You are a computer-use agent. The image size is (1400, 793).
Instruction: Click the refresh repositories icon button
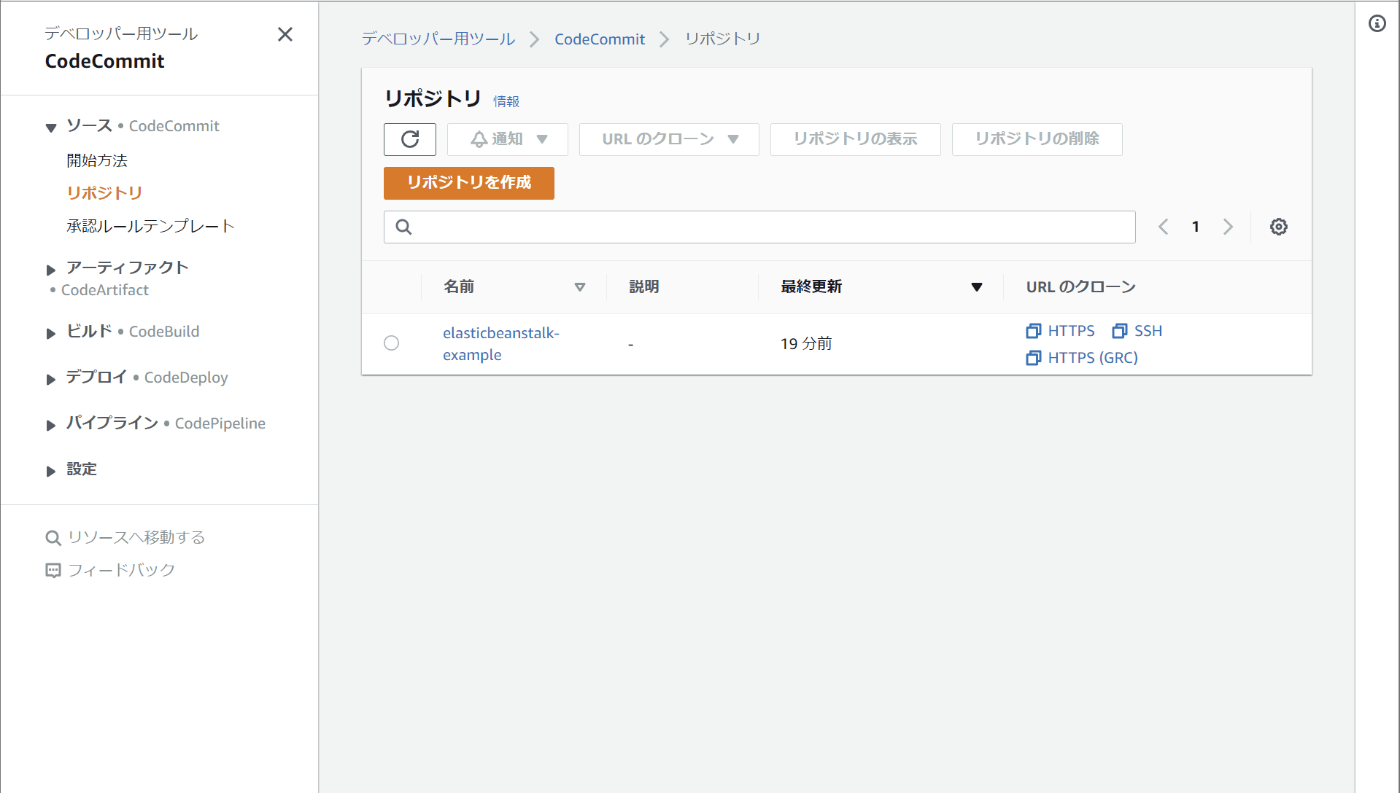410,139
